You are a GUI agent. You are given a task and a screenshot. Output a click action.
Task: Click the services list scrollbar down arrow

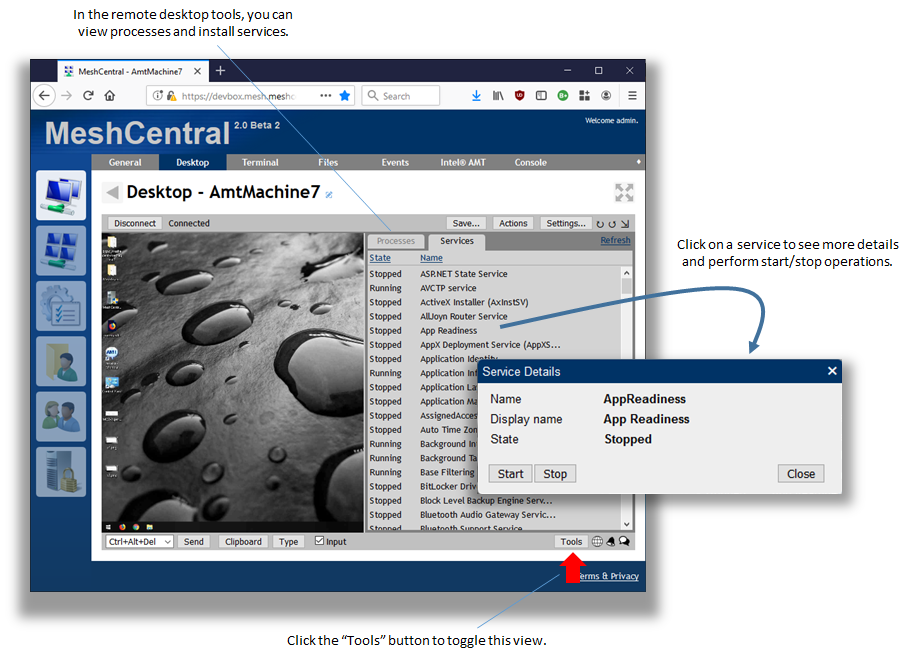coord(627,524)
